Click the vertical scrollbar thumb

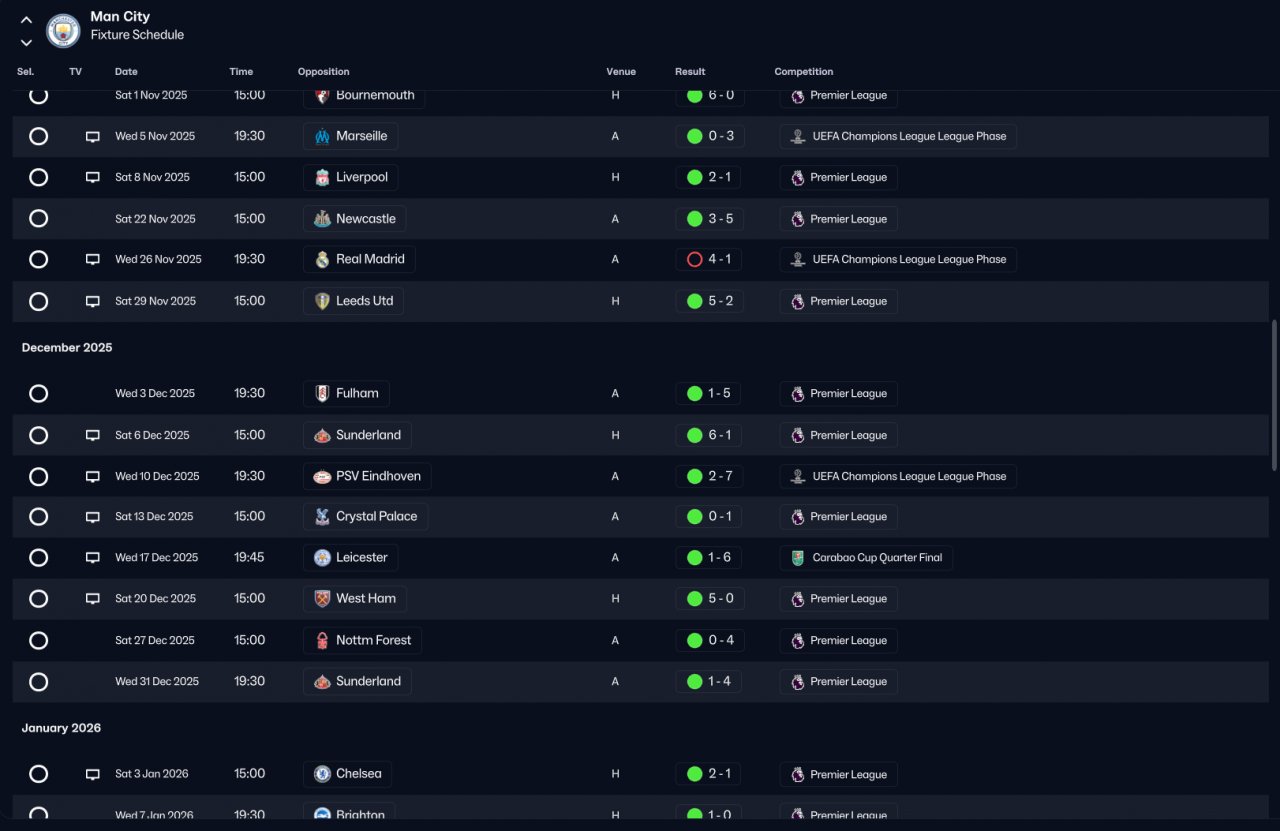1274,395
